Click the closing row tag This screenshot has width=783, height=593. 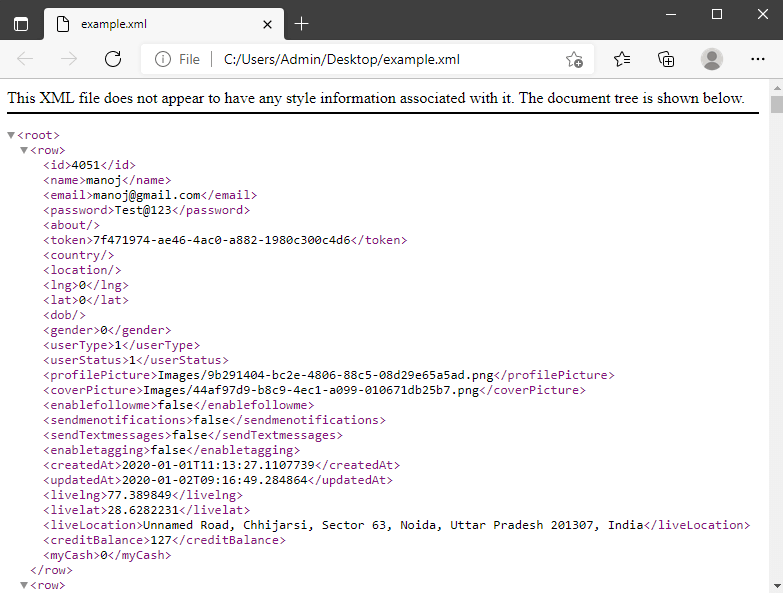coord(51,570)
